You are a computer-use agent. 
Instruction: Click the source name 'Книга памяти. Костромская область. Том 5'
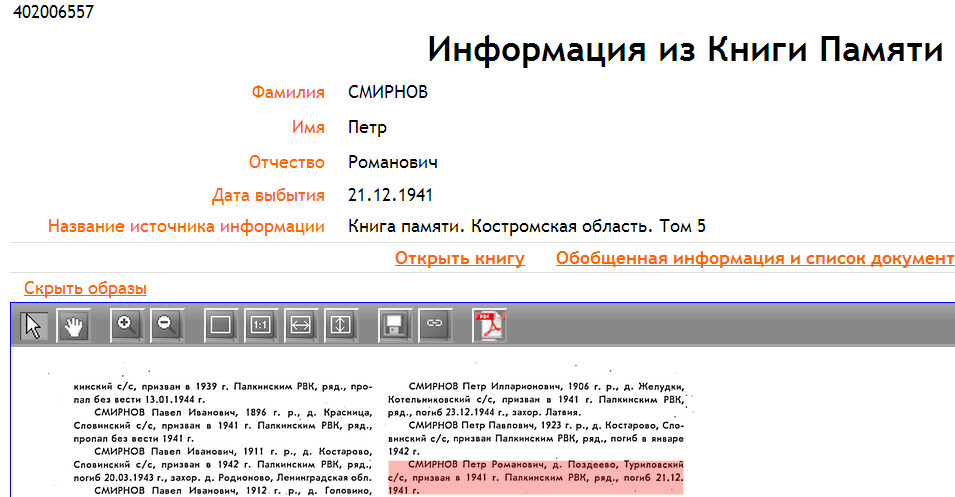click(527, 226)
